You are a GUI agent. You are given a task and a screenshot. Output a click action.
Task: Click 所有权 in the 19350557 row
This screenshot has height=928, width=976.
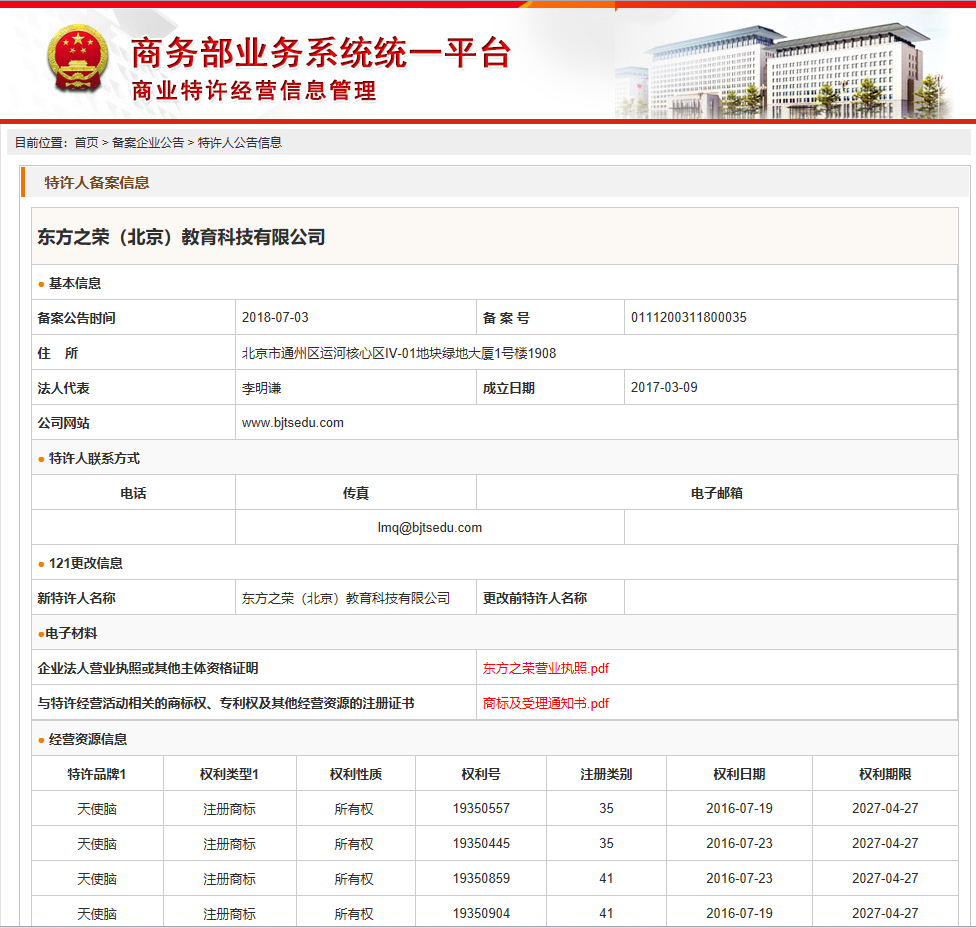(354, 808)
